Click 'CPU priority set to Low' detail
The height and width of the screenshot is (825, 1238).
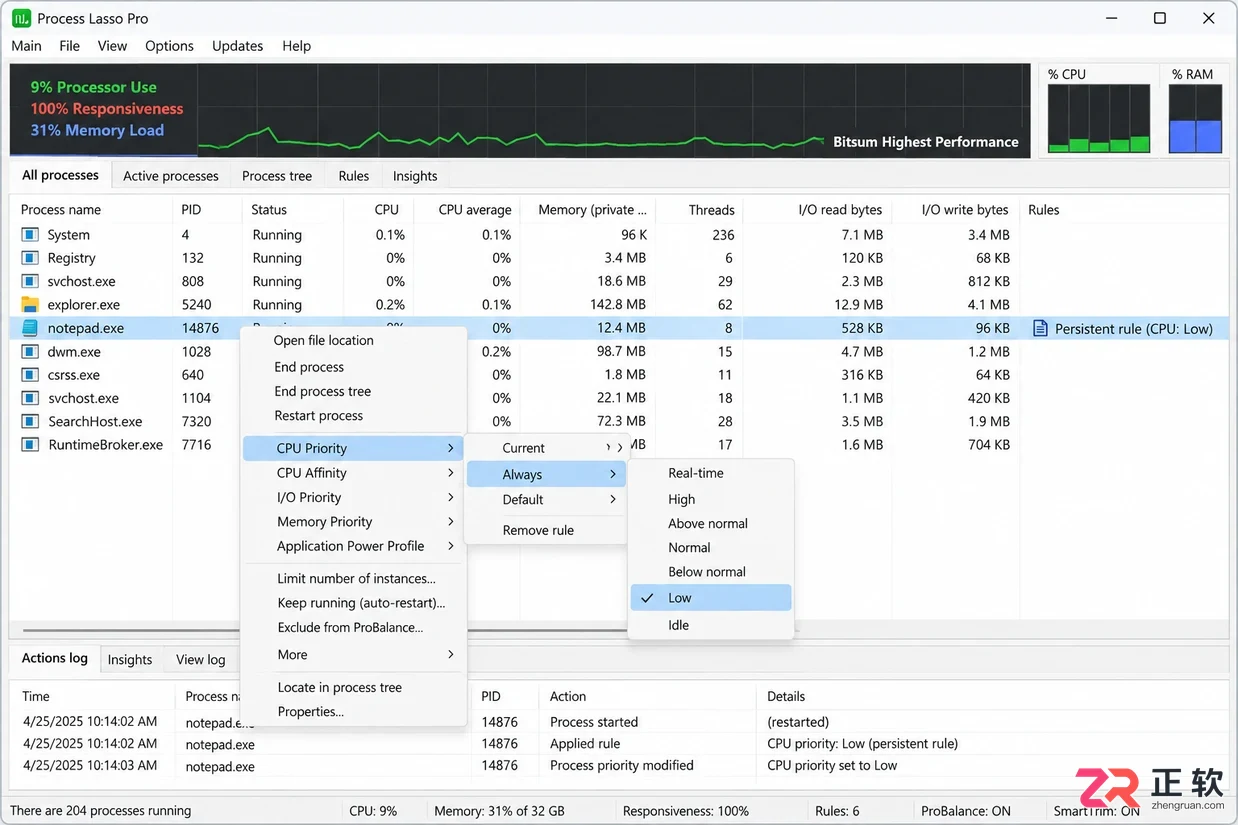[832, 766]
